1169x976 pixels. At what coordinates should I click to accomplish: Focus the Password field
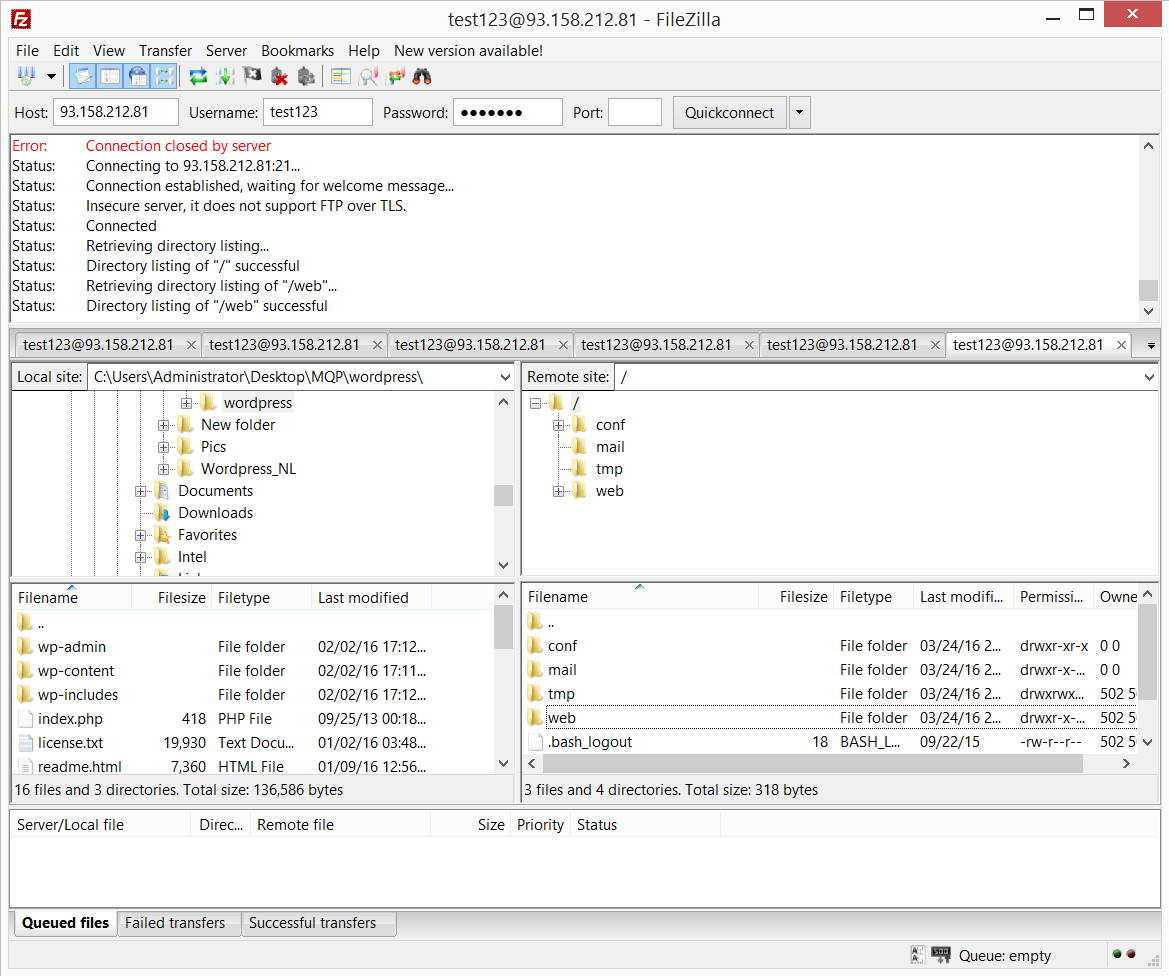click(x=508, y=112)
